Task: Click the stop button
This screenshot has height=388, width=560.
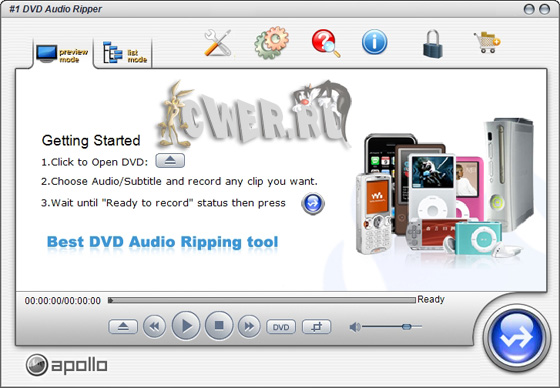Action: click(219, 325)
